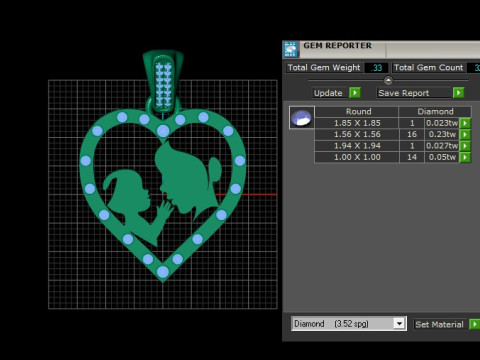Click green arrow for 0.05tw row
This screenshot has height=360, width=480.
pyautogui.click(x=465, y=157)
